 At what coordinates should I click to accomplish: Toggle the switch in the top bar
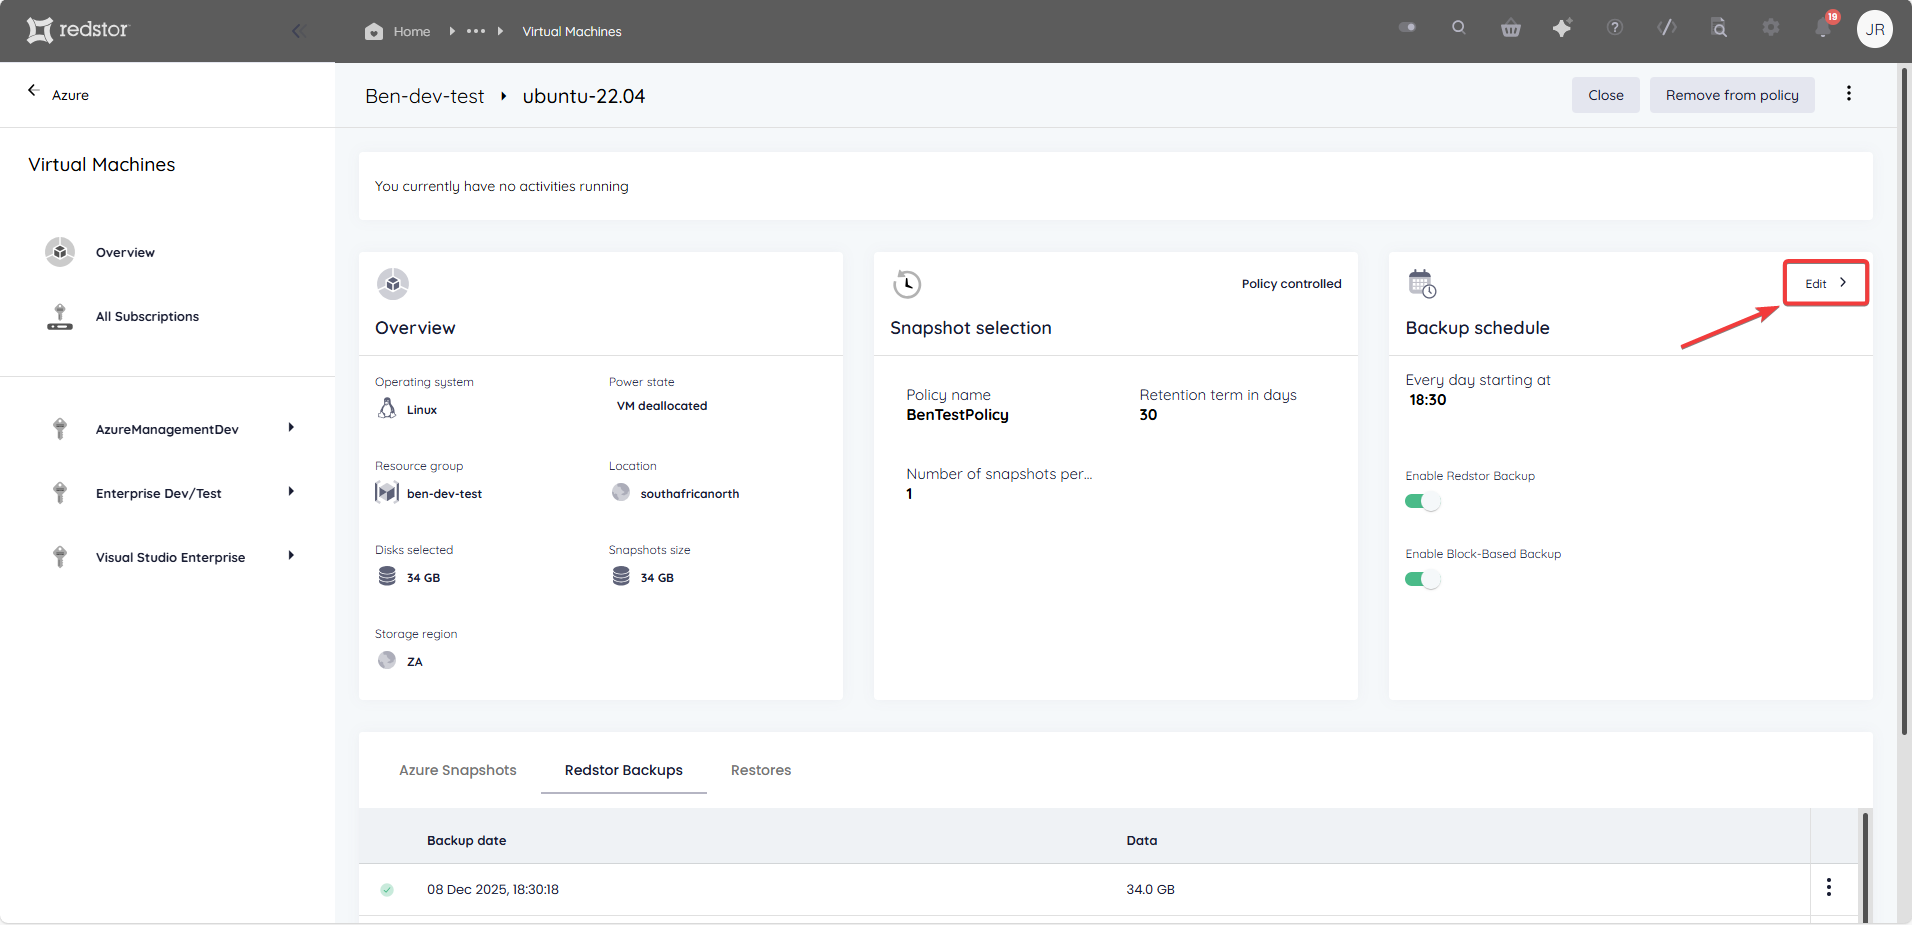[x=1407, y=28]
